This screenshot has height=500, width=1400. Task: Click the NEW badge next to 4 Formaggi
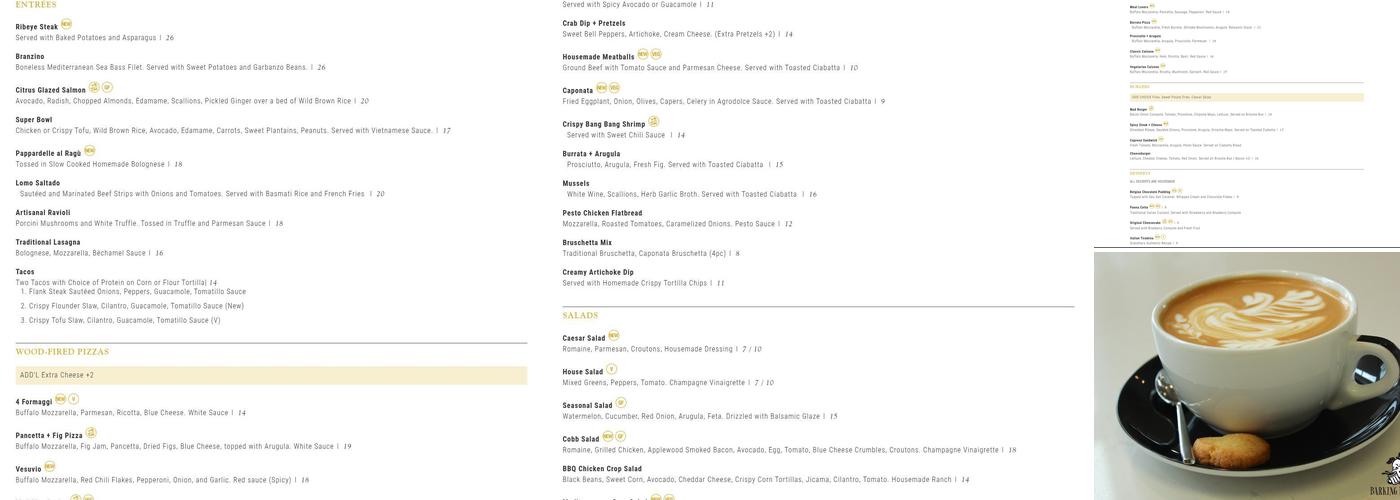click(x=60, y=399)
